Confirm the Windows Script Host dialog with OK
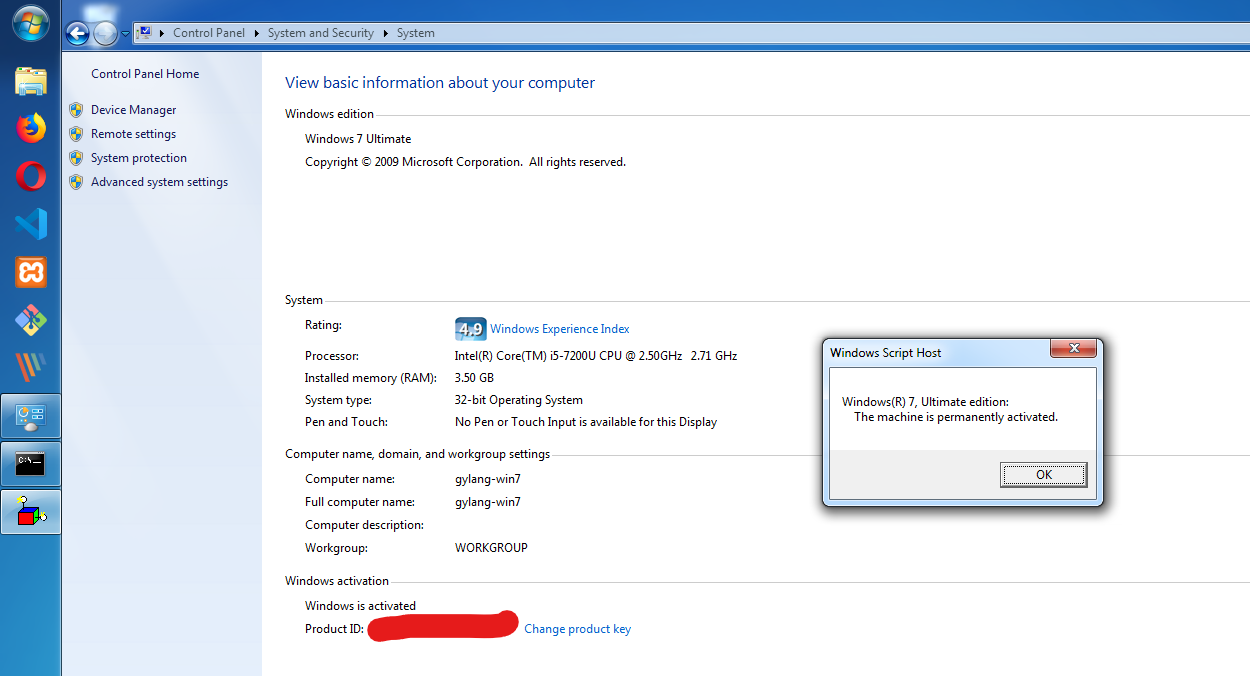 (x=1043, y=475)
